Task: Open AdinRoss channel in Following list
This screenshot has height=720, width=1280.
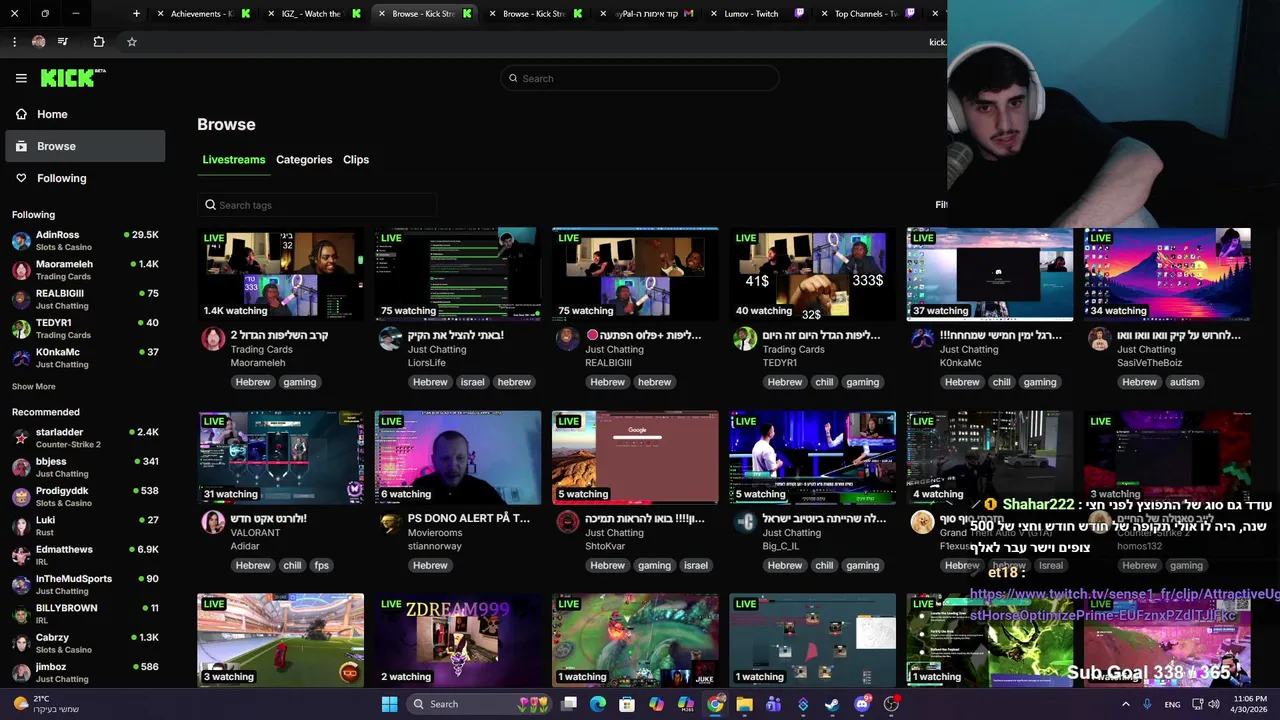Action: tap(85, 241)
